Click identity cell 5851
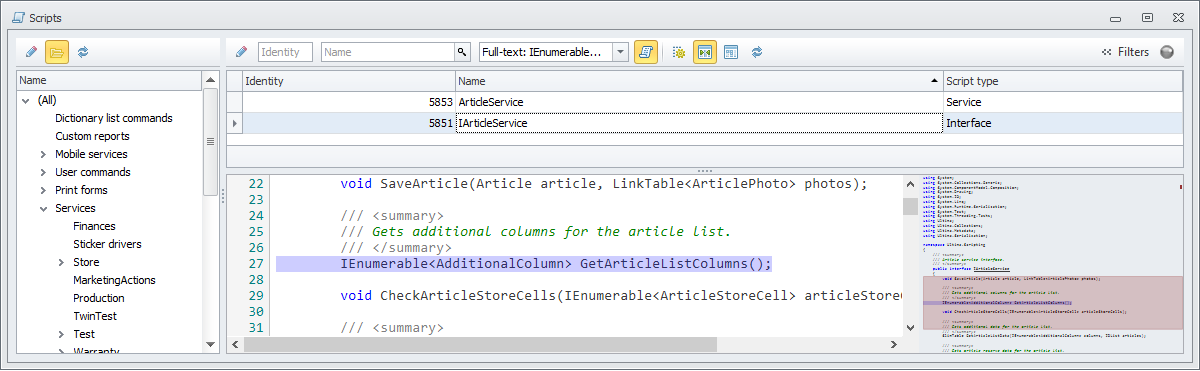Screen dimensions: 1200x371 pos(348,123)
